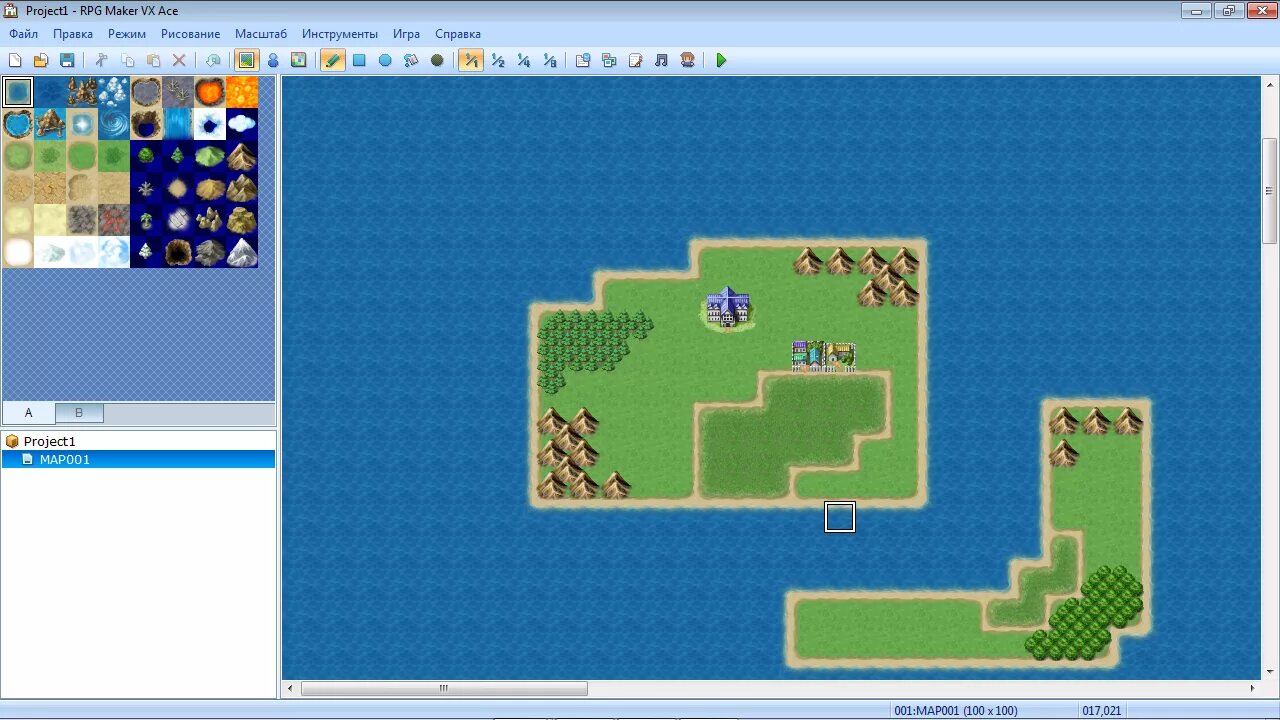Set map zoom to 1/8

(x=549, y=61)
